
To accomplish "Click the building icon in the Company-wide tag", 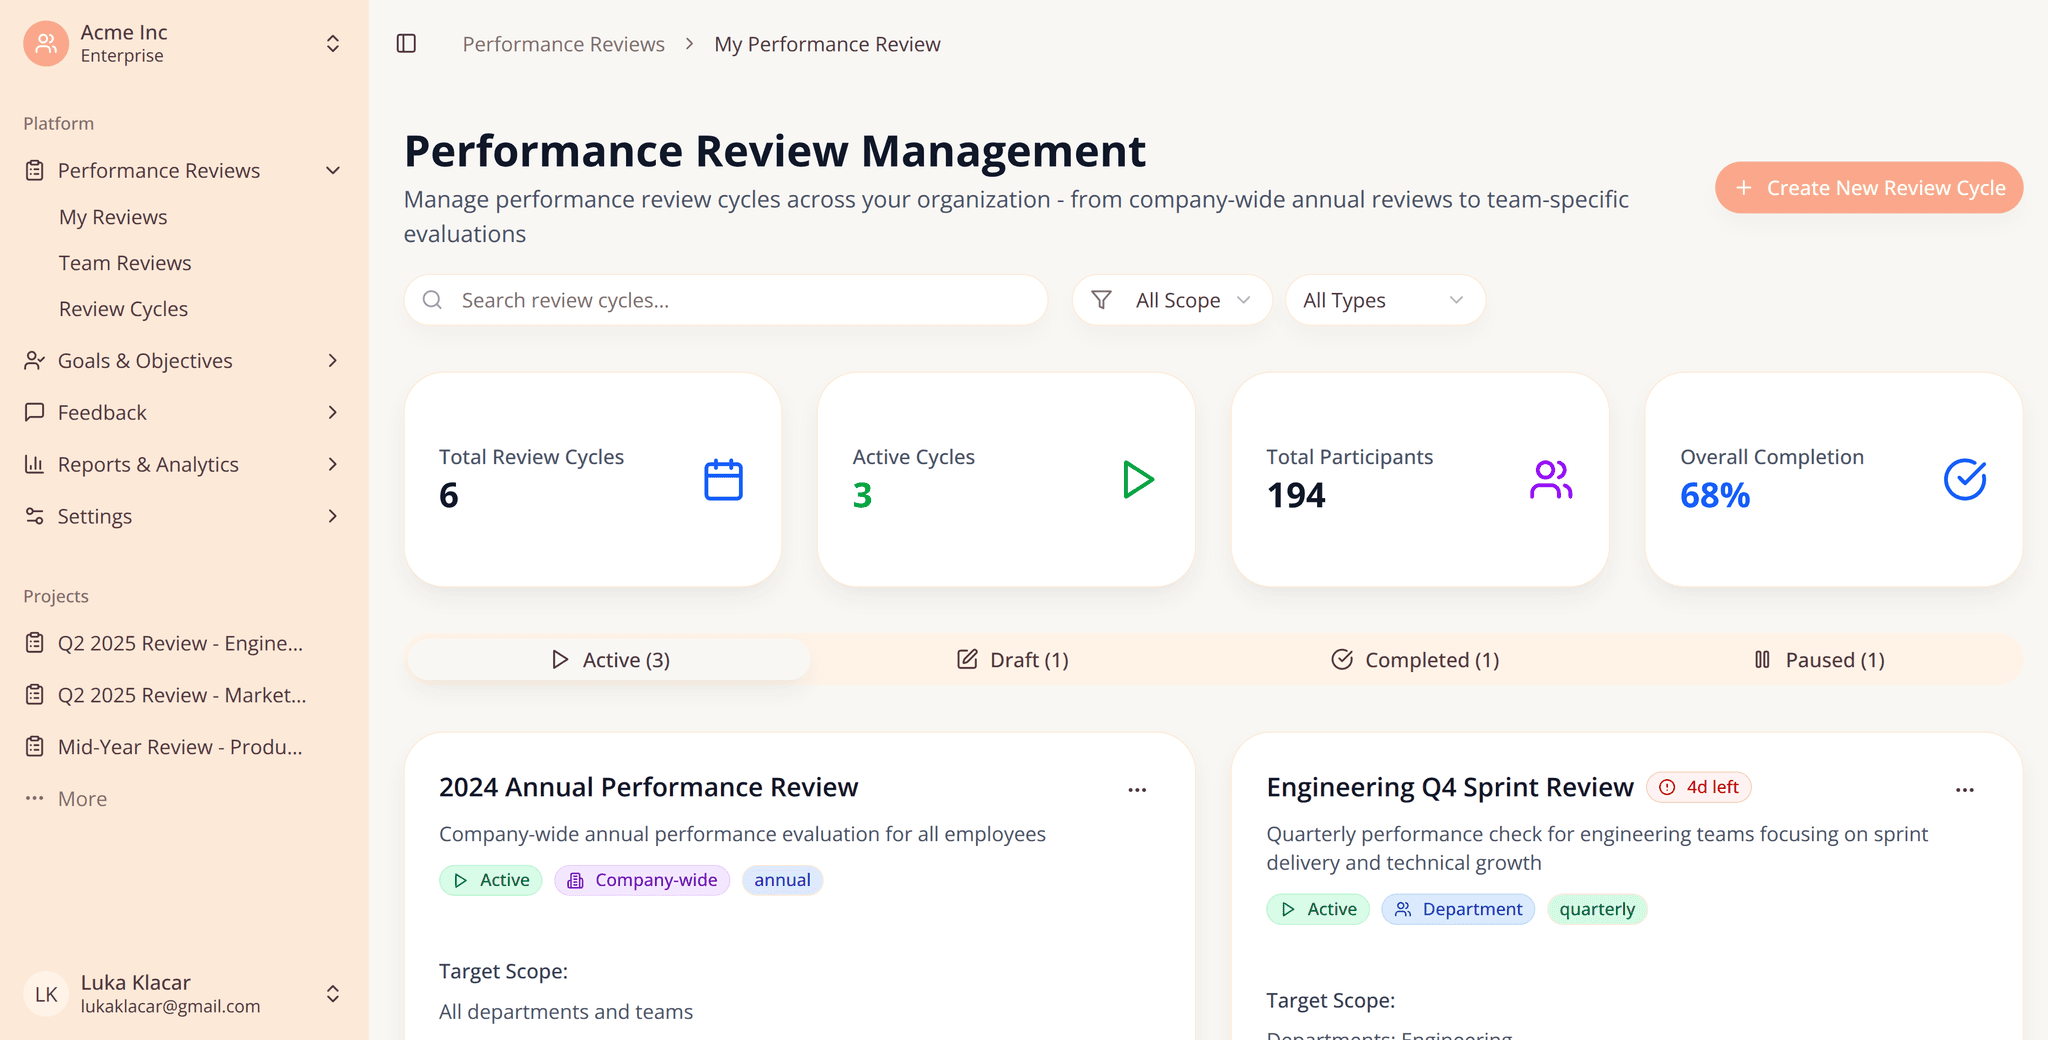I will pos(575,880).
